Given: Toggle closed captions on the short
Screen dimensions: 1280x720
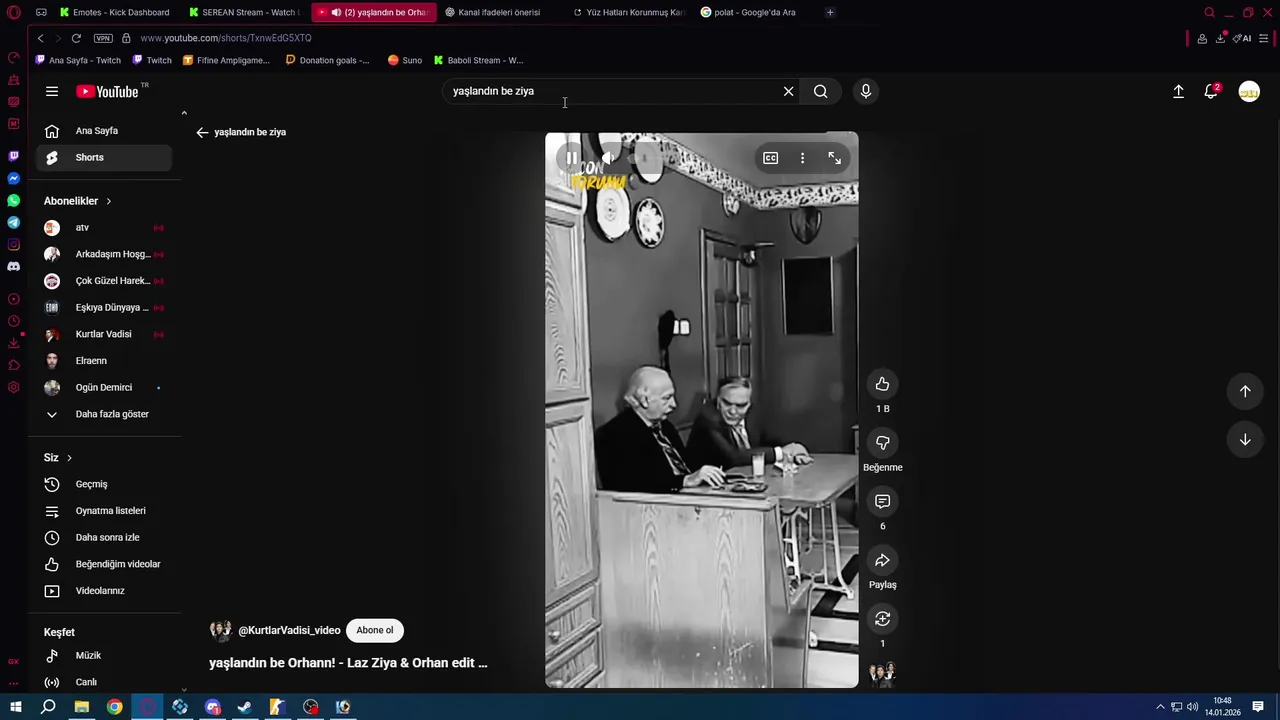Looking at the screenshot, I should click(770, 158).
